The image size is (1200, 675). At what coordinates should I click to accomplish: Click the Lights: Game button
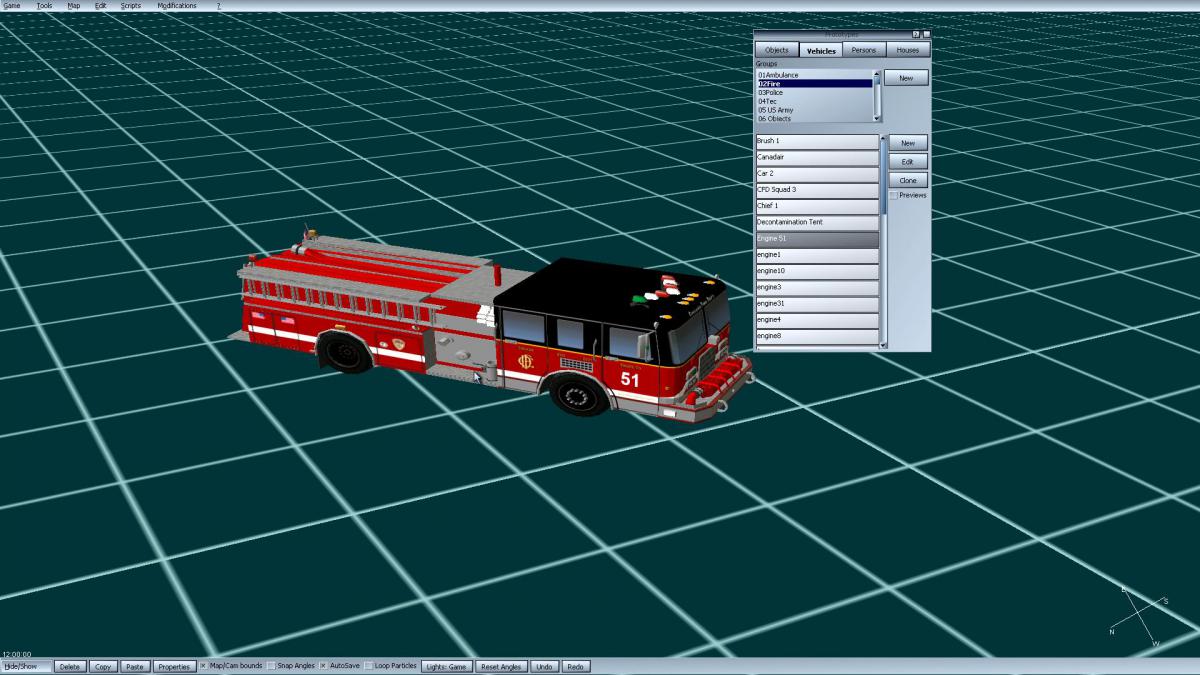pos(446,666)
